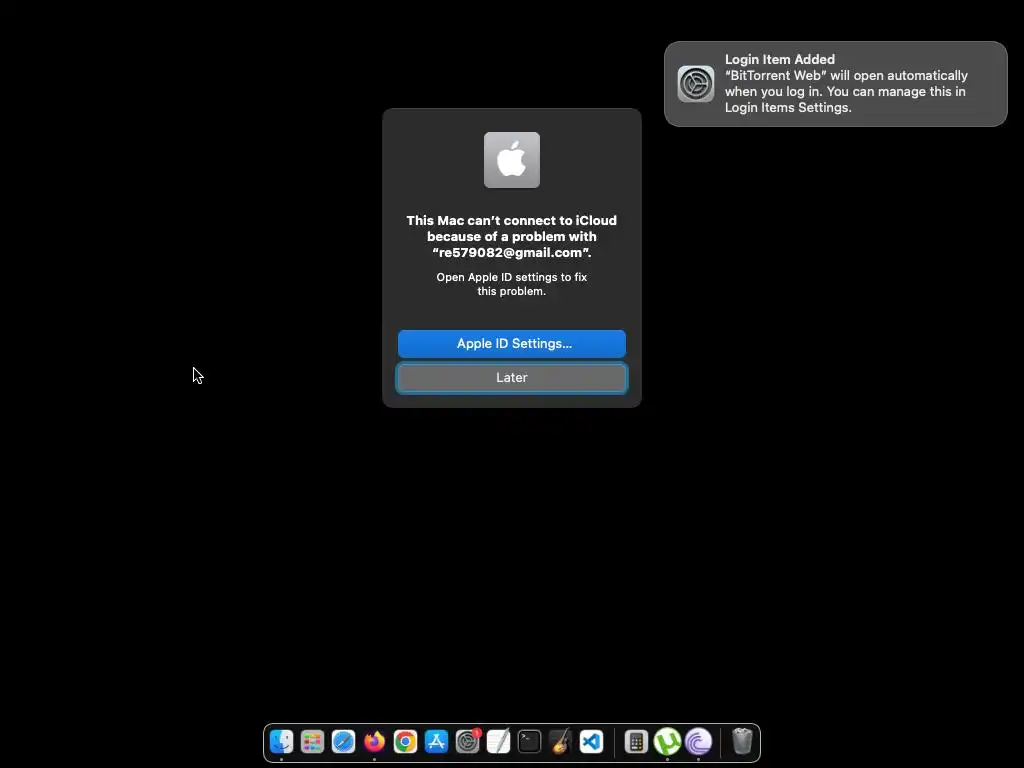The image size is (1024, 768).
Task: Launch Visual Studio Code from dock
Action: point(592,741)
